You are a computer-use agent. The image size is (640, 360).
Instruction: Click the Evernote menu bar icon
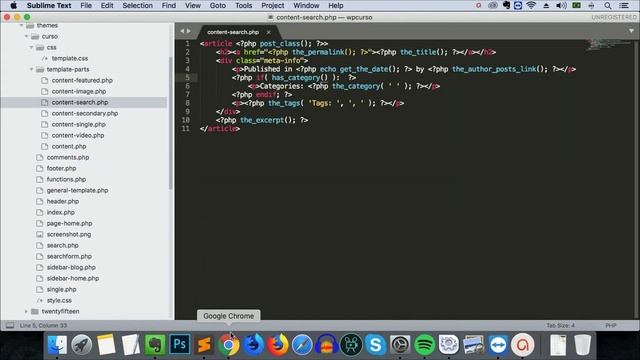[x=507, y=5]
